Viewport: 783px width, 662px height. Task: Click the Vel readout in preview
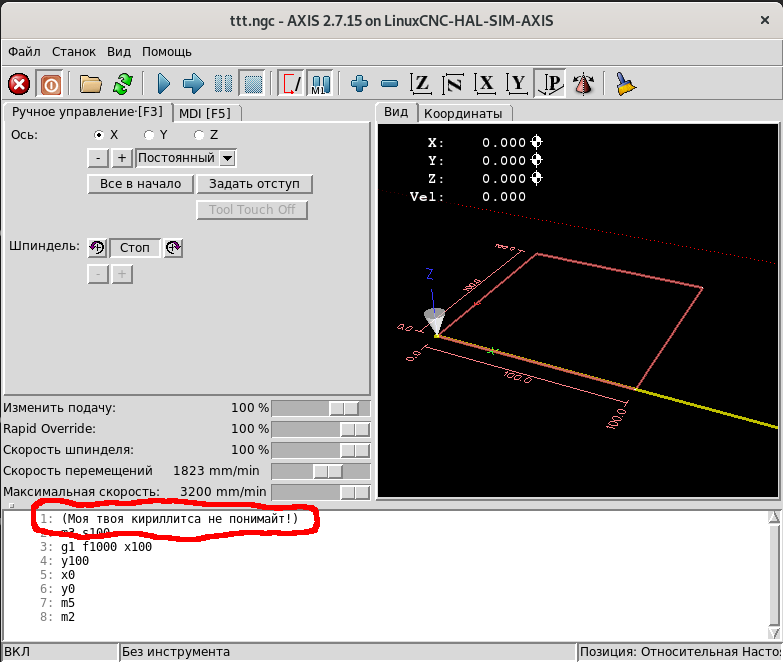[468, 197]
